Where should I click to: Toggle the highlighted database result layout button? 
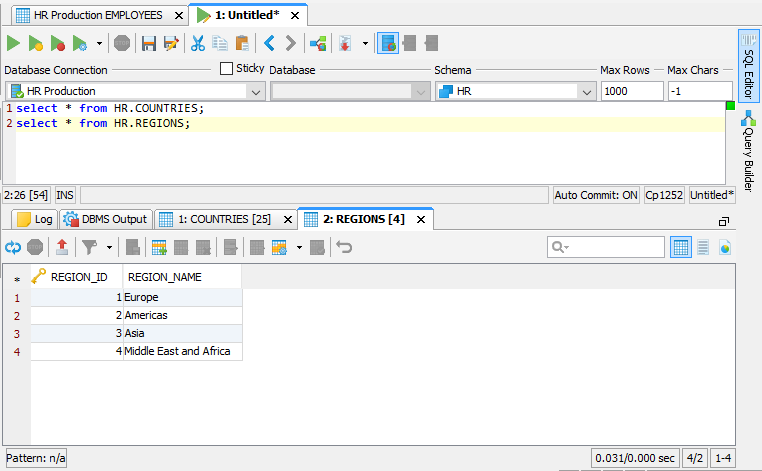[388, 43]
